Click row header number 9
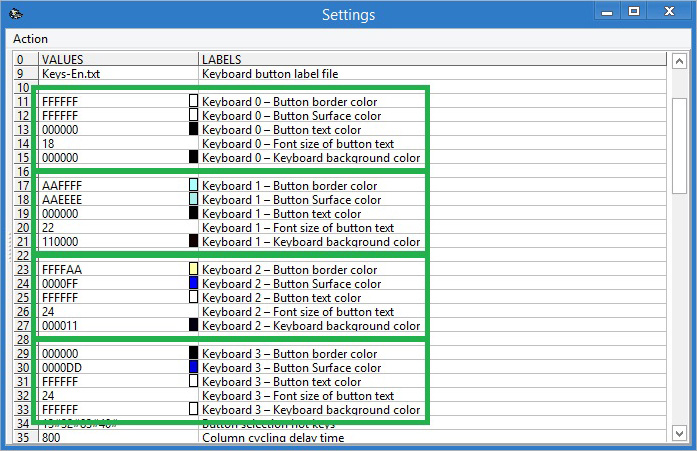This screenshot has height=451, width=697. tap(26, 74)
